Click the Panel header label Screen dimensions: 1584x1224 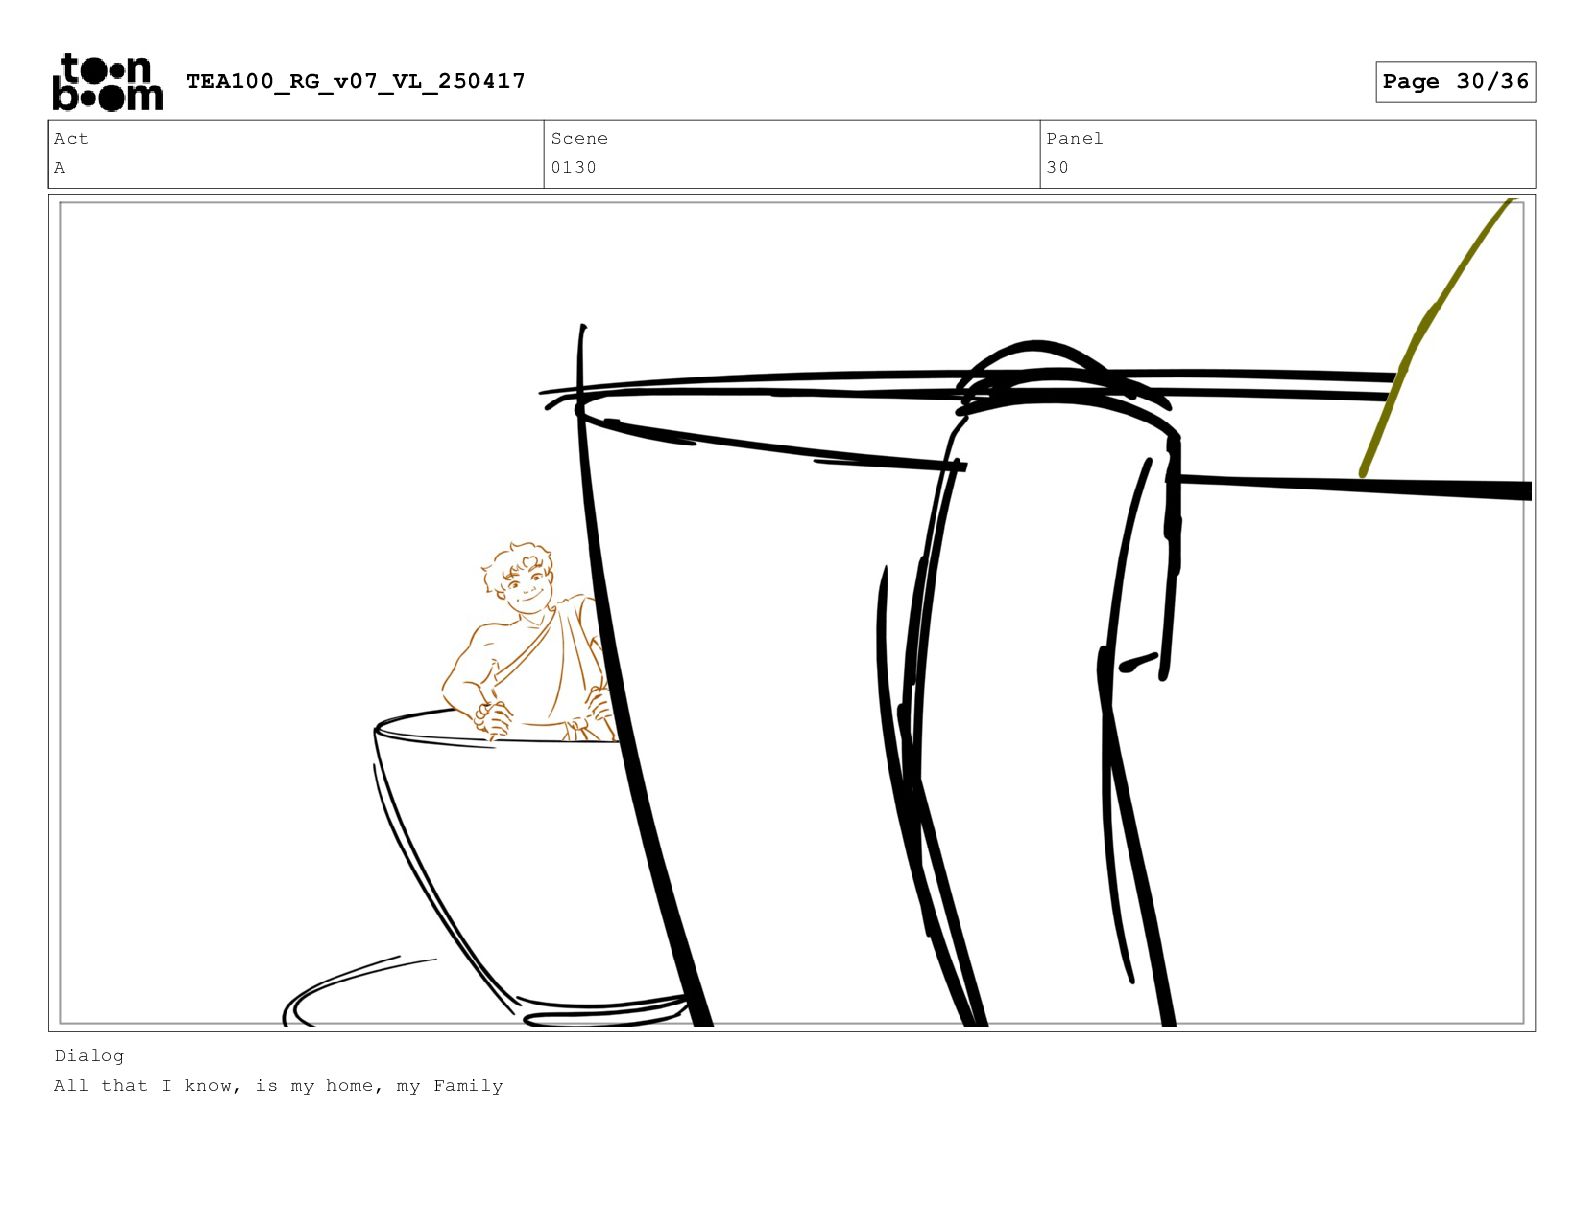(1075, 139)
